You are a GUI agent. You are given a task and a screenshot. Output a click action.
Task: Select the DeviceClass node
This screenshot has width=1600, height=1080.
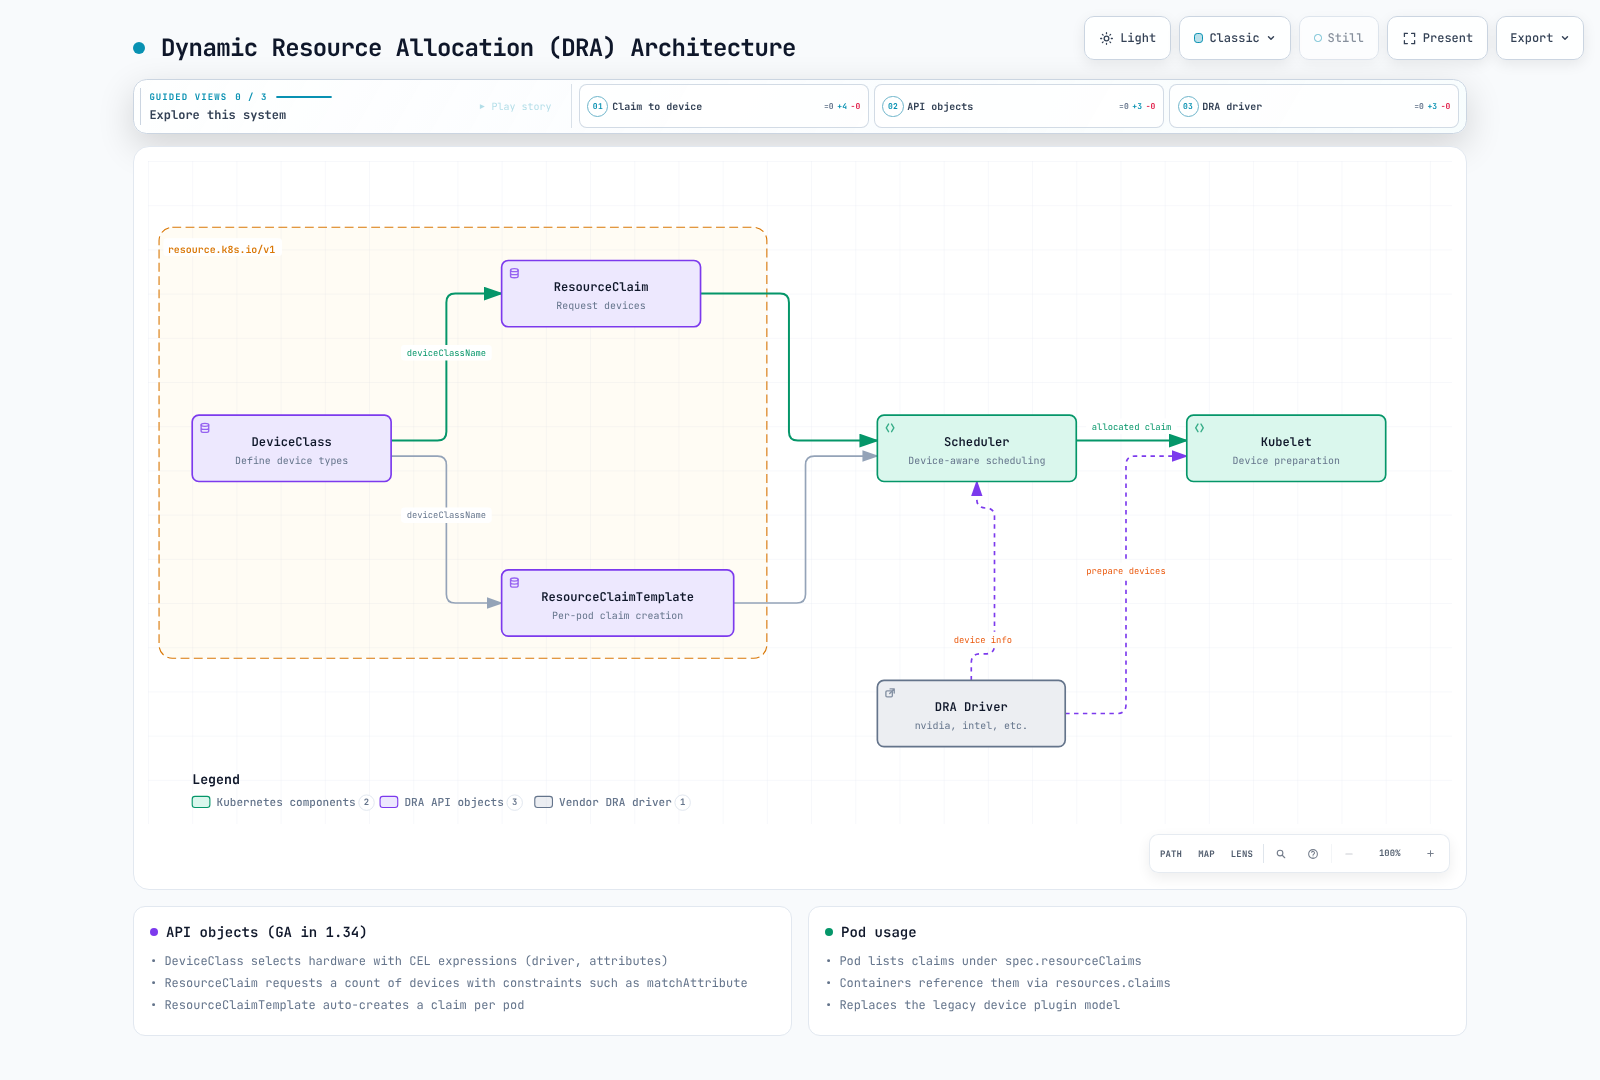tap(291, 448)
